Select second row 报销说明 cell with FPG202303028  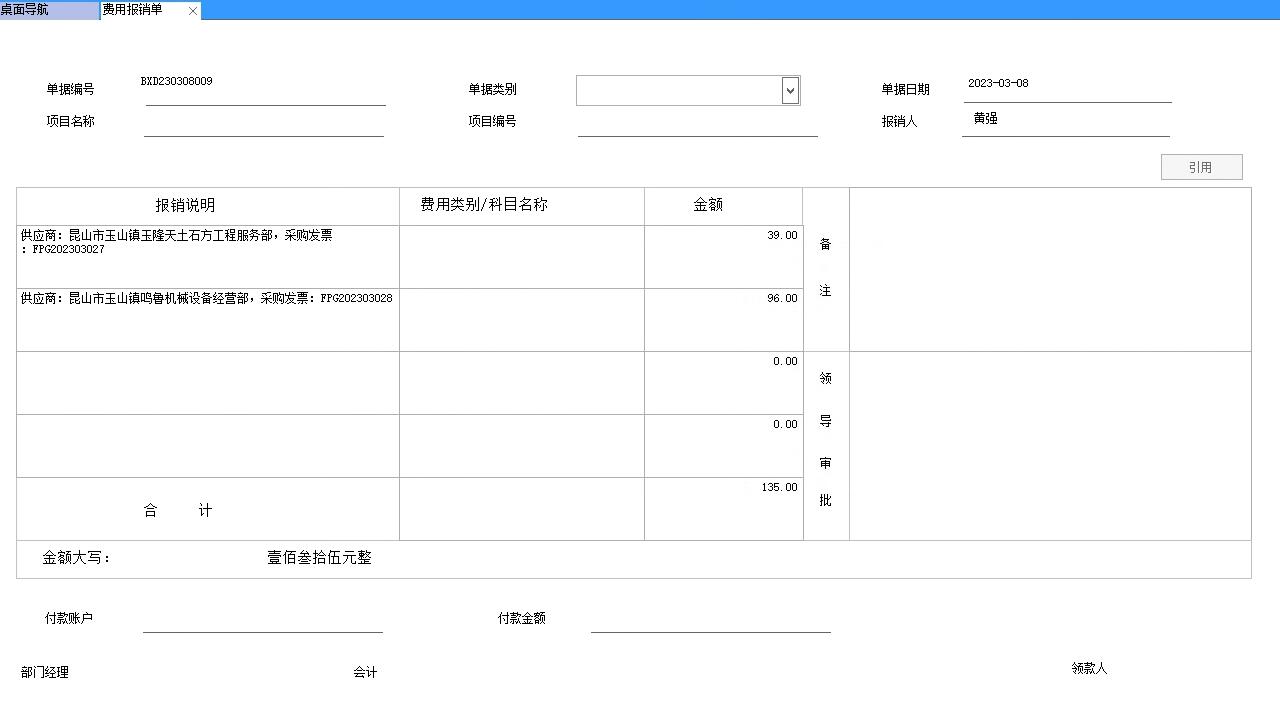pyautogui.click(x=208, y=319)
